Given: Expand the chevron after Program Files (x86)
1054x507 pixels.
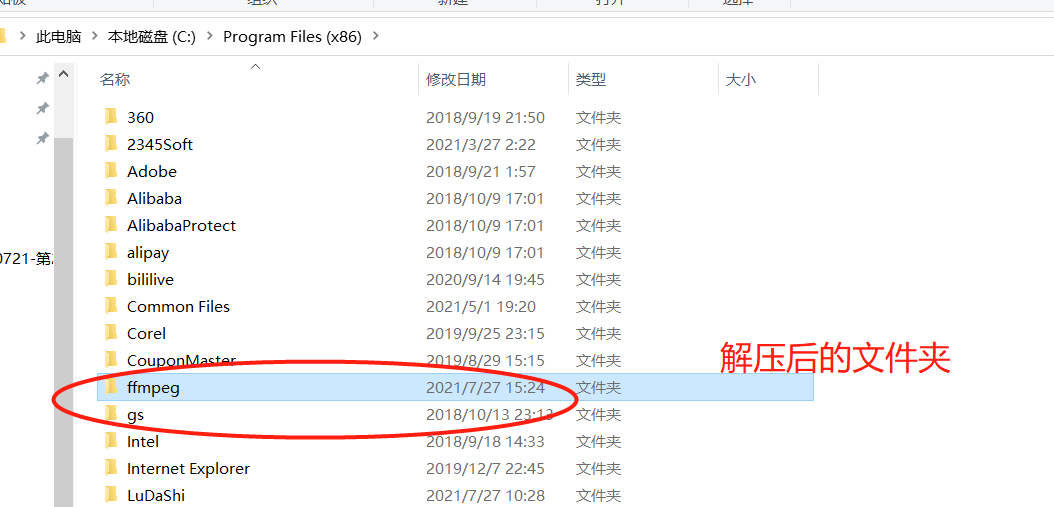Looking at the screenshot, I should click(375, 36).
